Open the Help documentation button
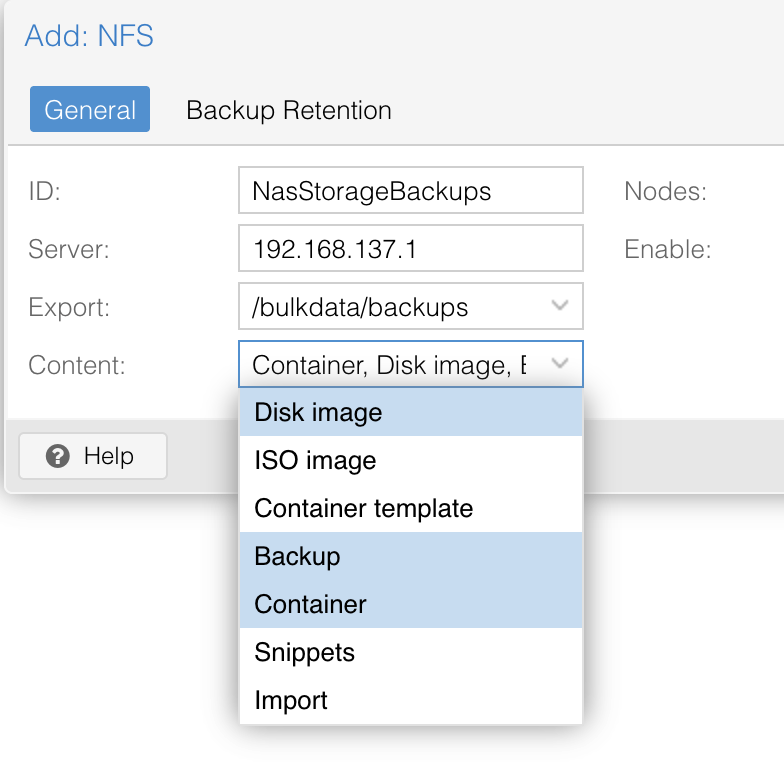The height and width of the screenshot is (762, 784). point(92,457)
